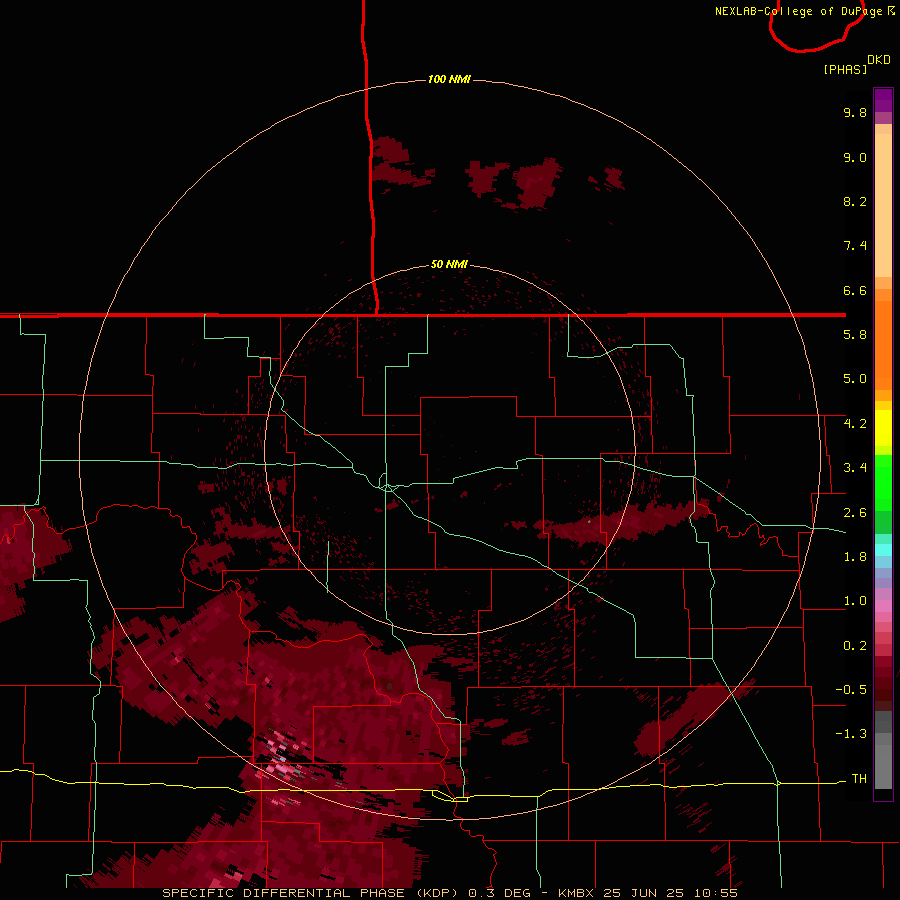Click the 7.4 value on color scale
900x900 pixels.
click(855, 246)
